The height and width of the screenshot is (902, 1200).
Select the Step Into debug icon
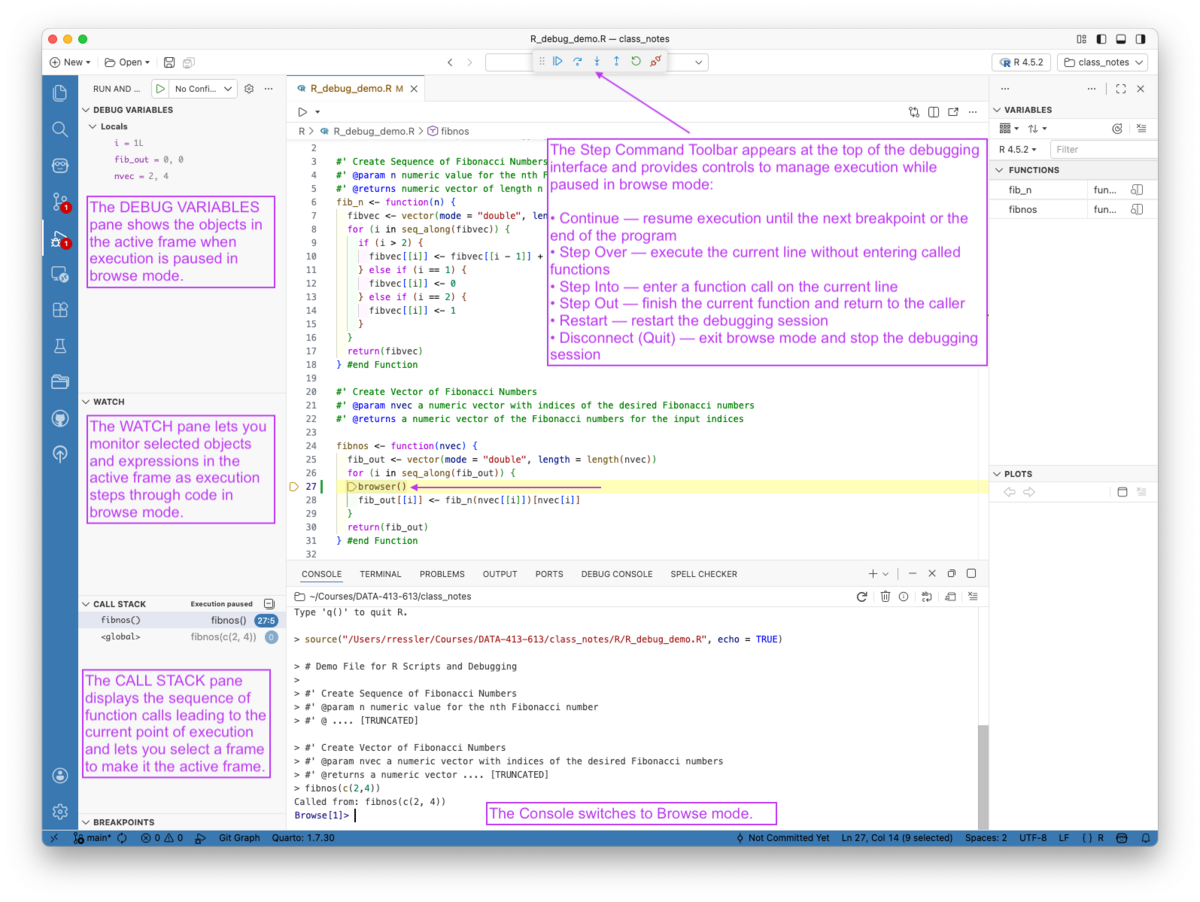[597, 61]
